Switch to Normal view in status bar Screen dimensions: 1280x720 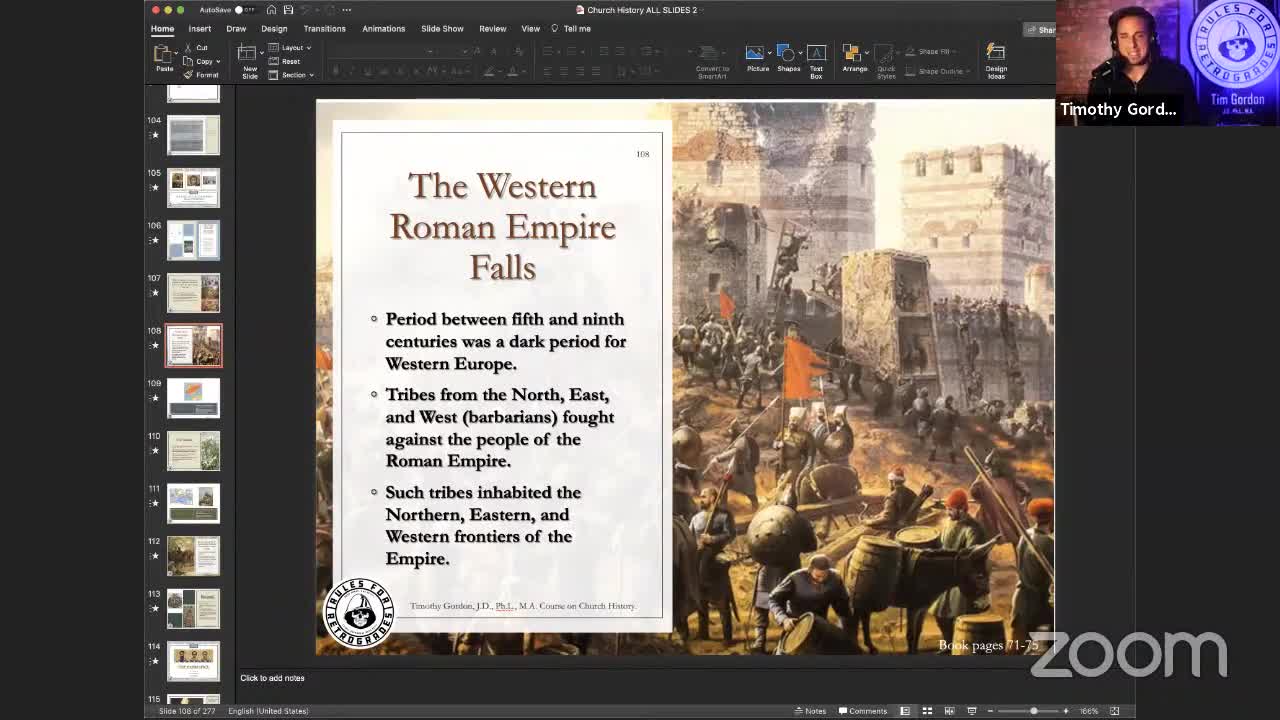pyautogui.click(x=905, y=711)
